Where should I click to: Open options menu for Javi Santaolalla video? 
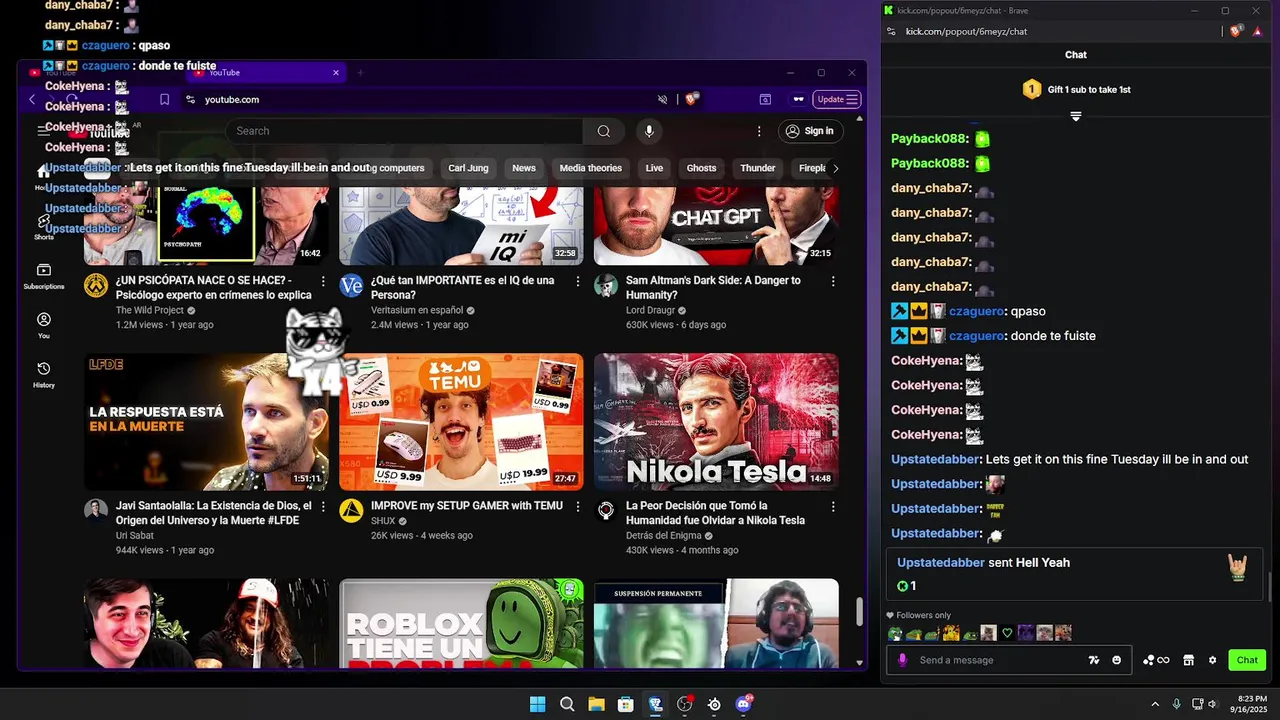click(x=322, y=506)
